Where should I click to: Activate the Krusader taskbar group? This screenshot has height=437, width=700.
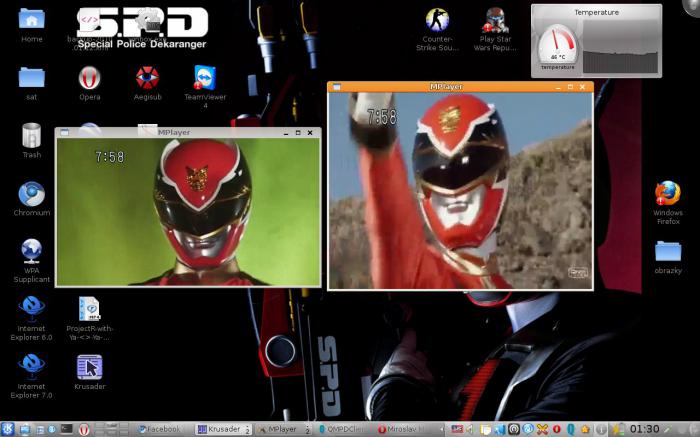[x=223, y=429]
